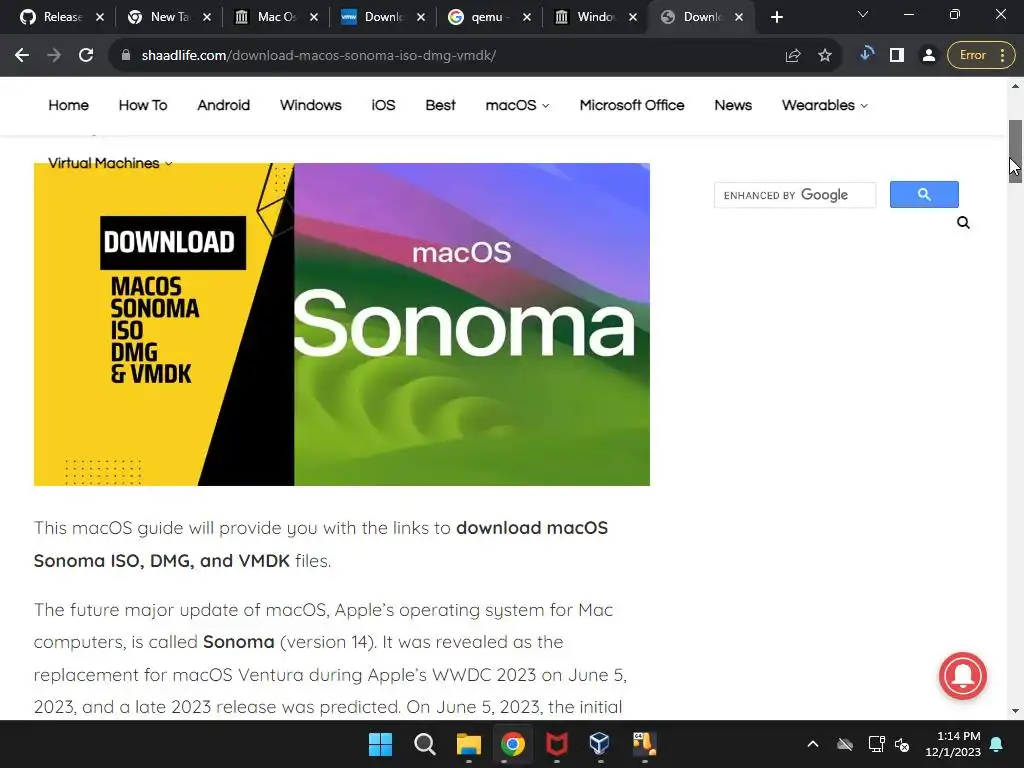Screen dimensions: 1024x768
Task: Click the browser forward arrow
Action: click(54, 56)
